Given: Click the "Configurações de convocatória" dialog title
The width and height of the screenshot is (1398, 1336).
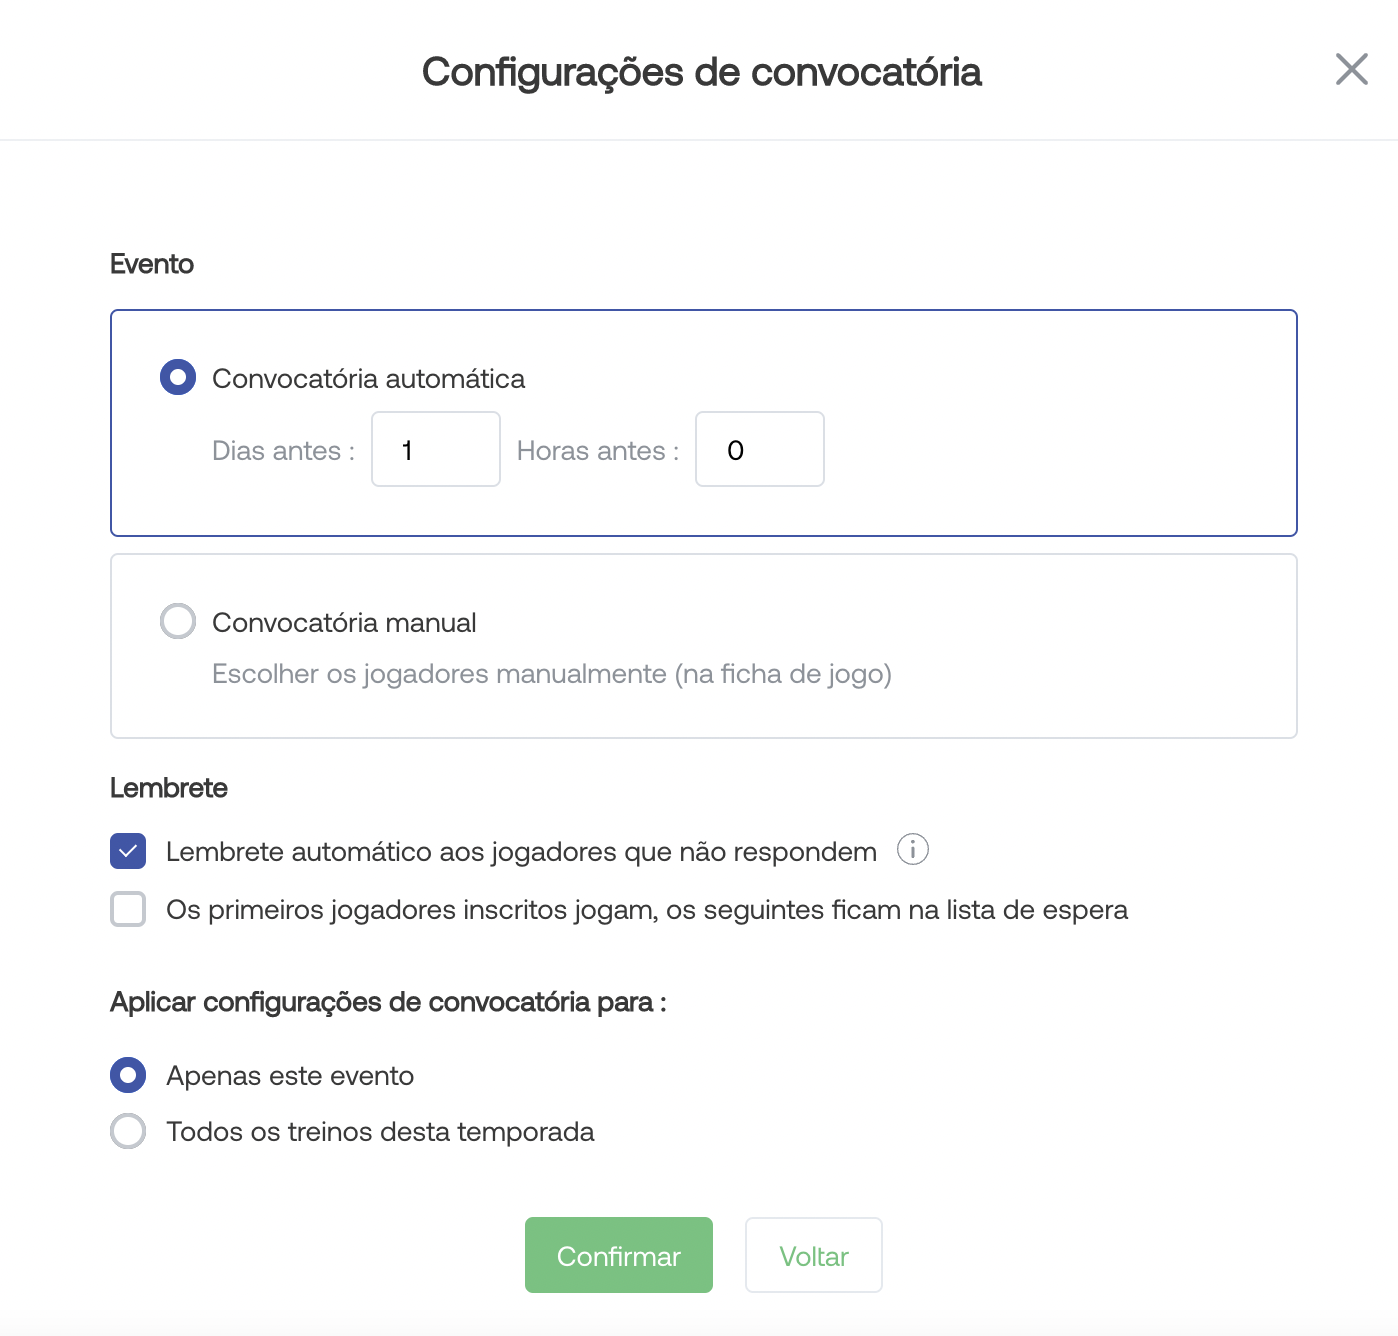Looking at the screenshot, I should click(x=701, y=72).
